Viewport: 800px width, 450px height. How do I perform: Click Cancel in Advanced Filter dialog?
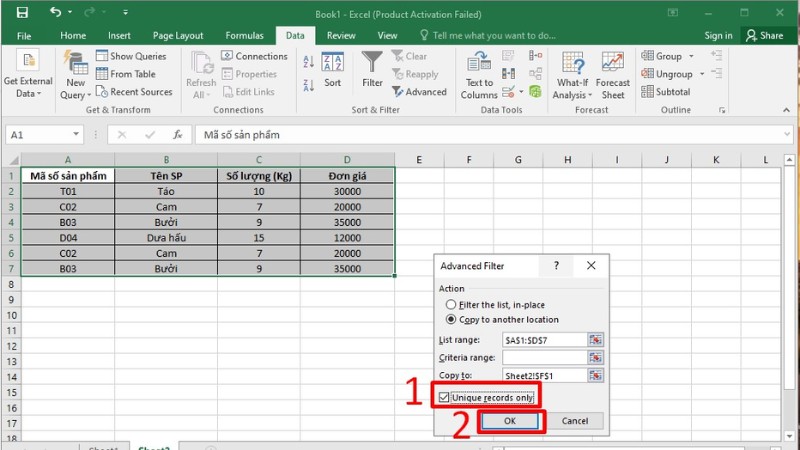575,421
